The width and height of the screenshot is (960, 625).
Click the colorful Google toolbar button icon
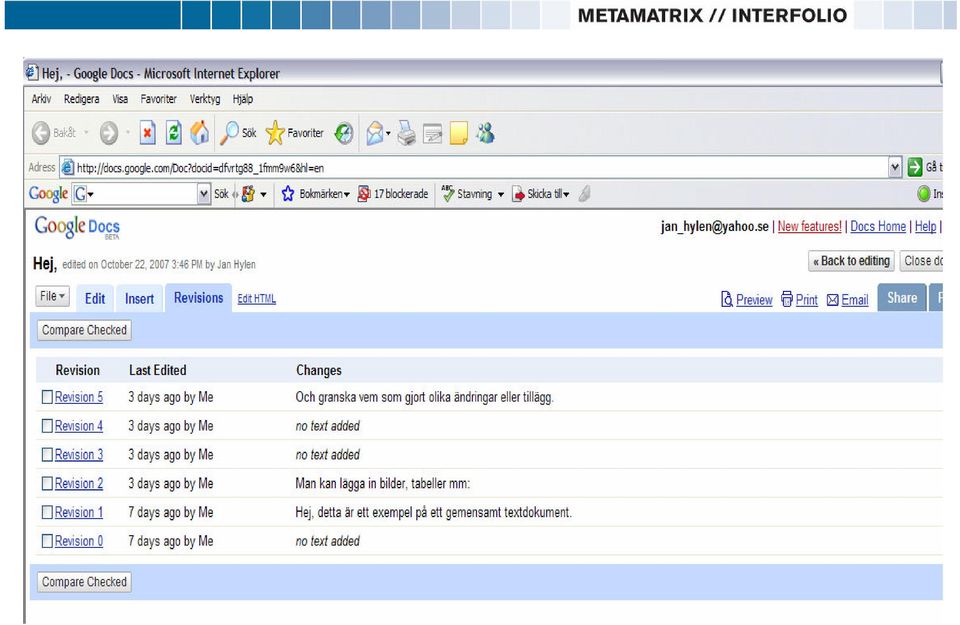pyautogui.click(x=248, y=194)
